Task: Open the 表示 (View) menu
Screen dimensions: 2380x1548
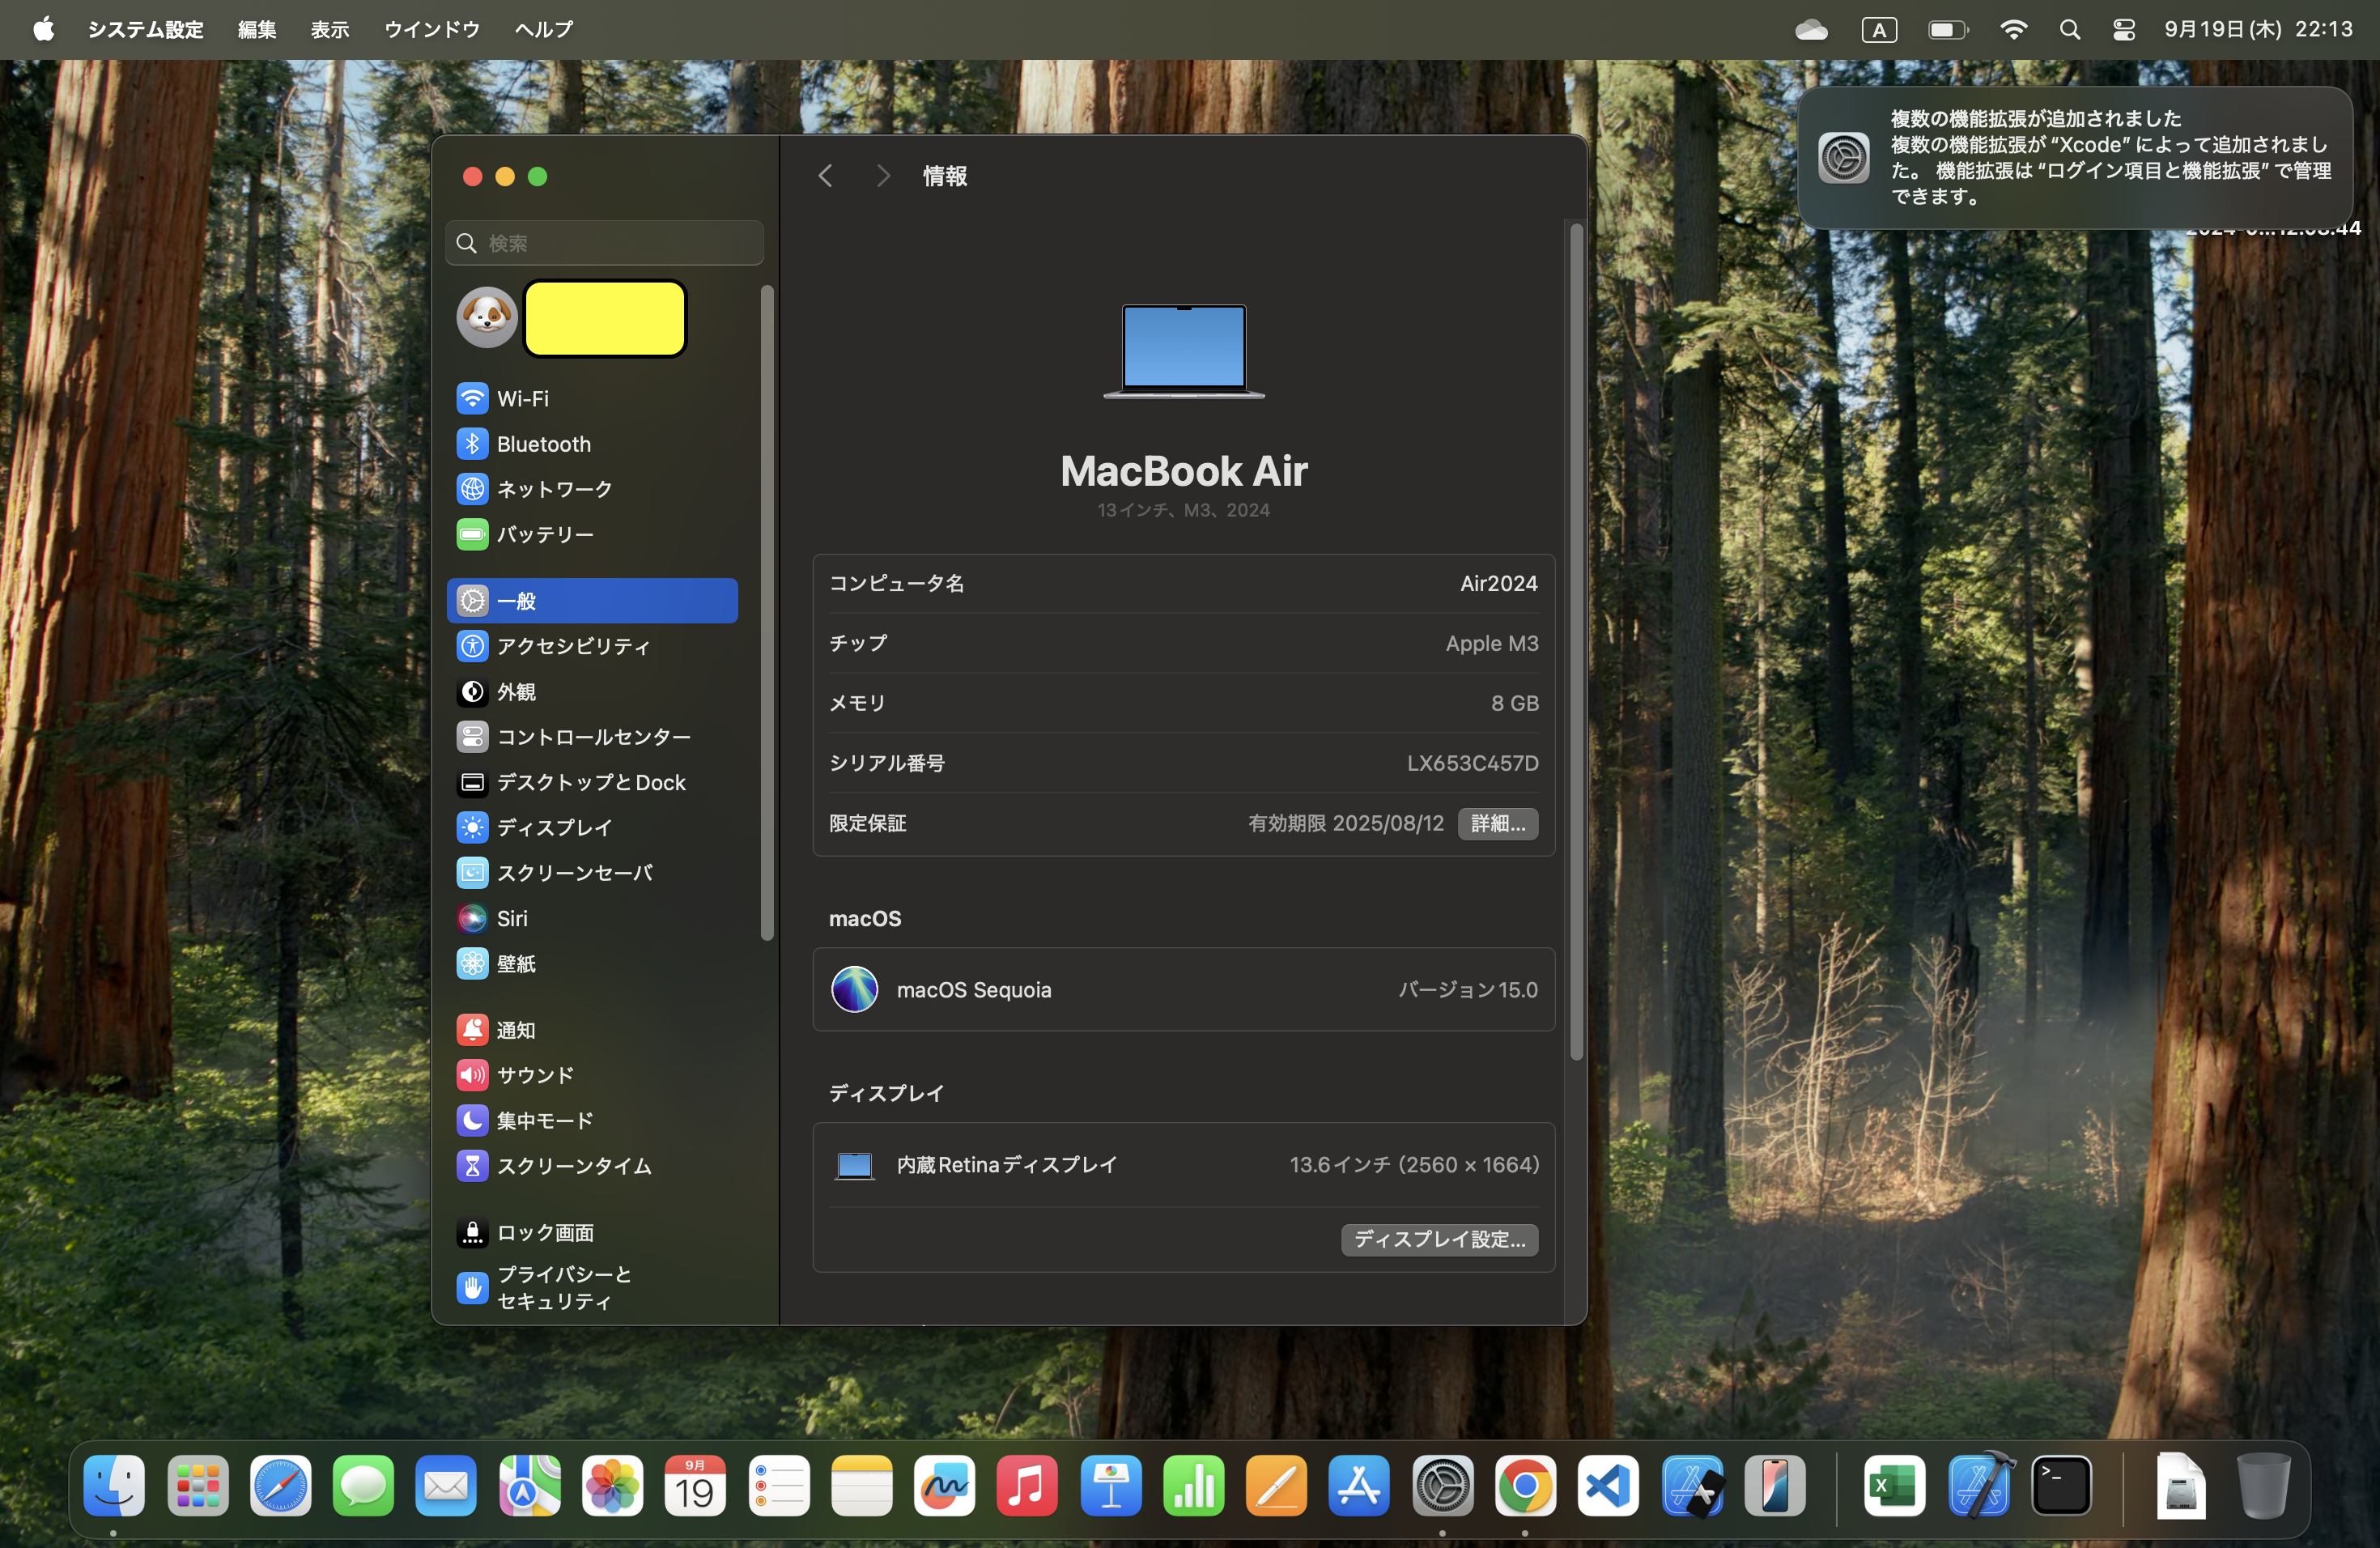Action: pyautogui.click(x=329, y=30)
